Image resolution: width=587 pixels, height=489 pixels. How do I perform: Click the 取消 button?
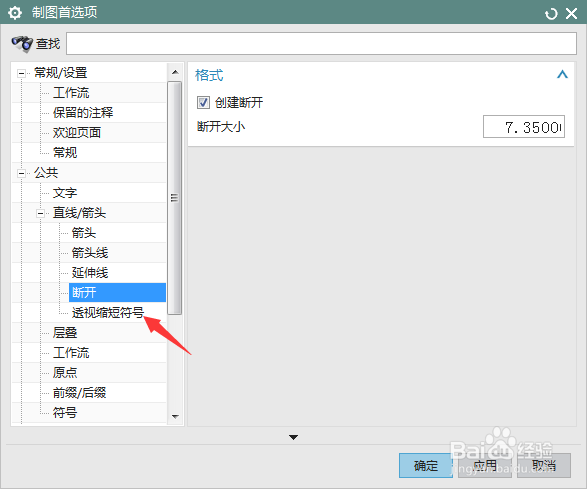pos(544,465)
